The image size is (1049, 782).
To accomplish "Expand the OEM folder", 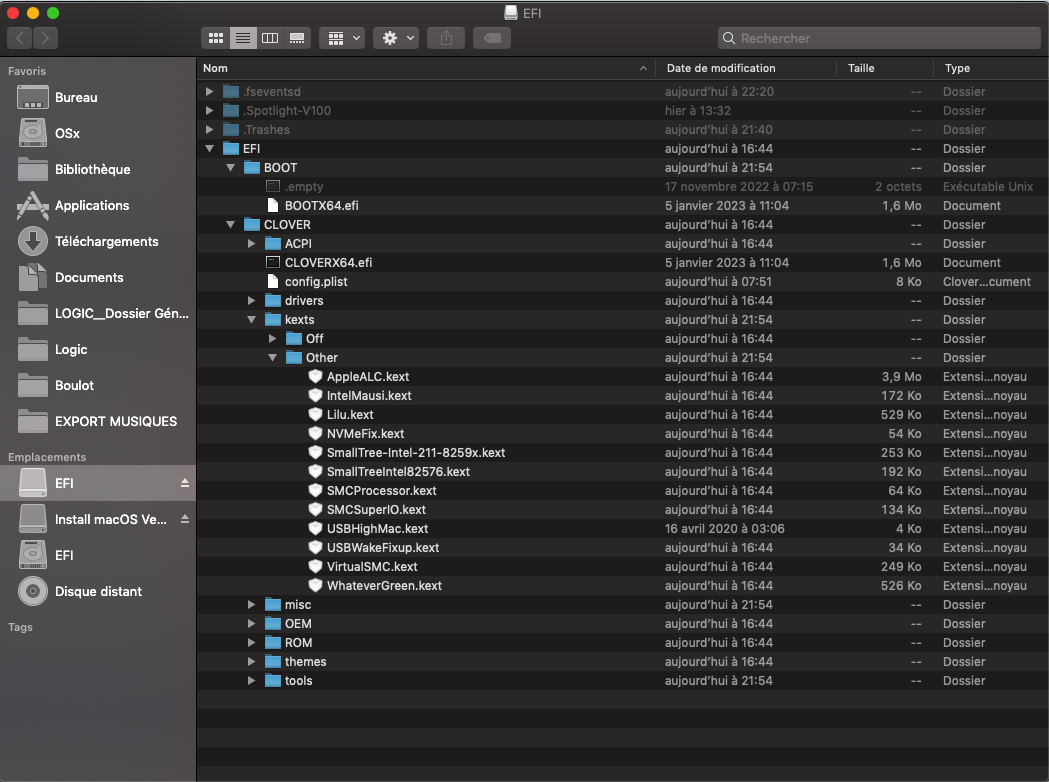I will pos(252,623).
